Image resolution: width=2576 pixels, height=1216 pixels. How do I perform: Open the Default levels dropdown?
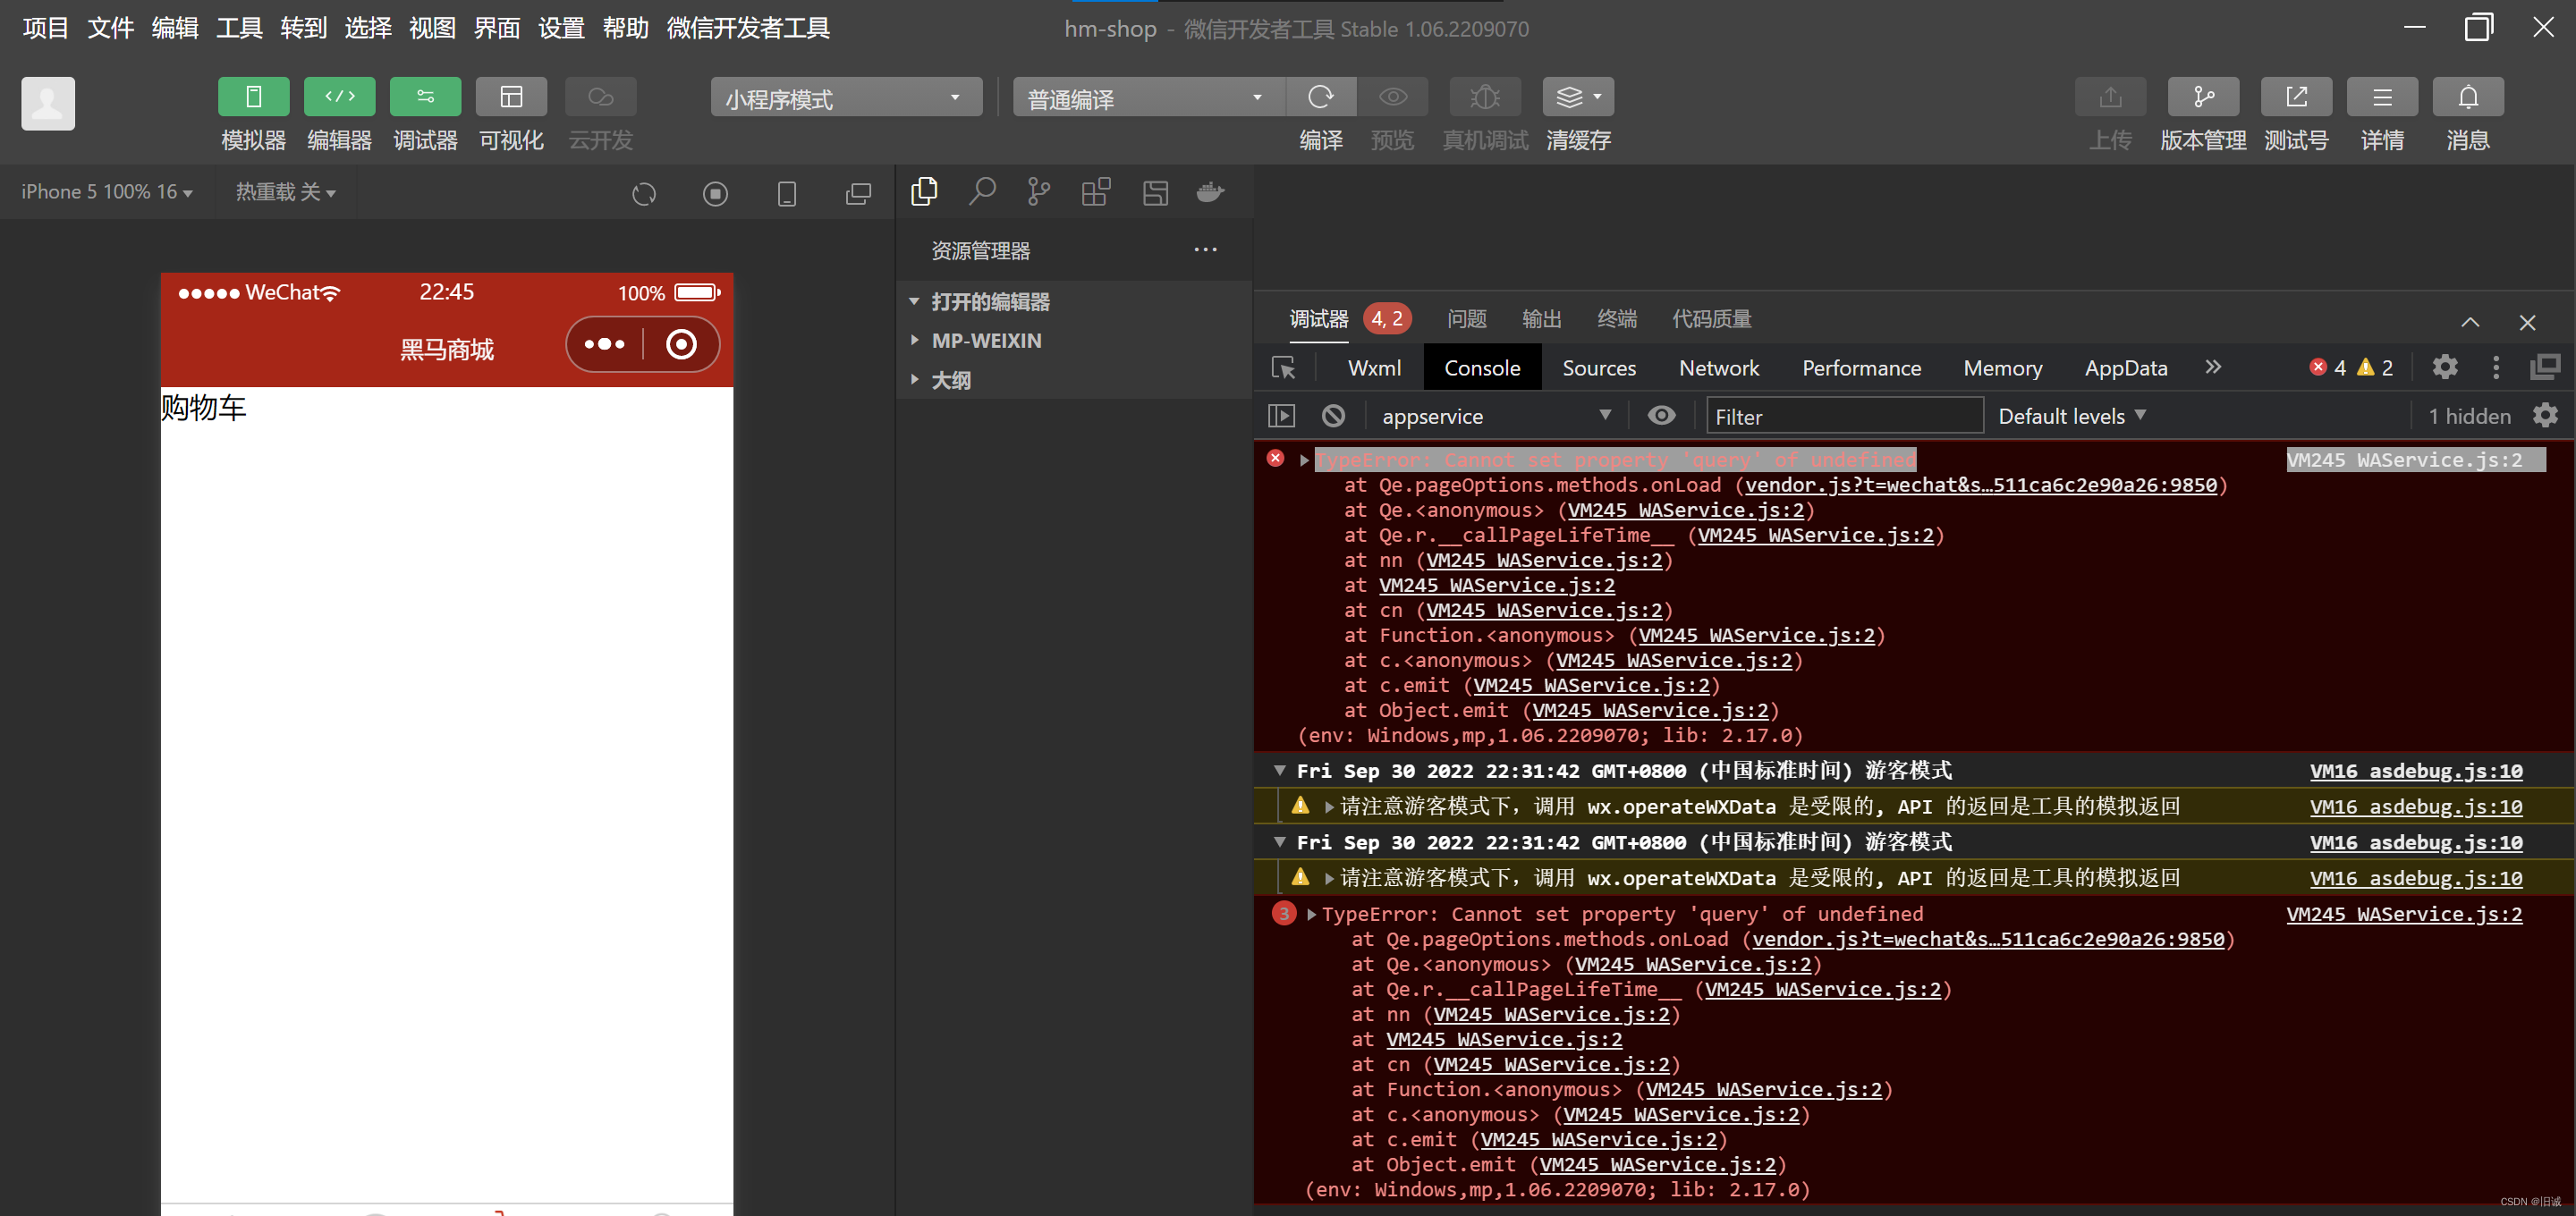point(2071,416)
